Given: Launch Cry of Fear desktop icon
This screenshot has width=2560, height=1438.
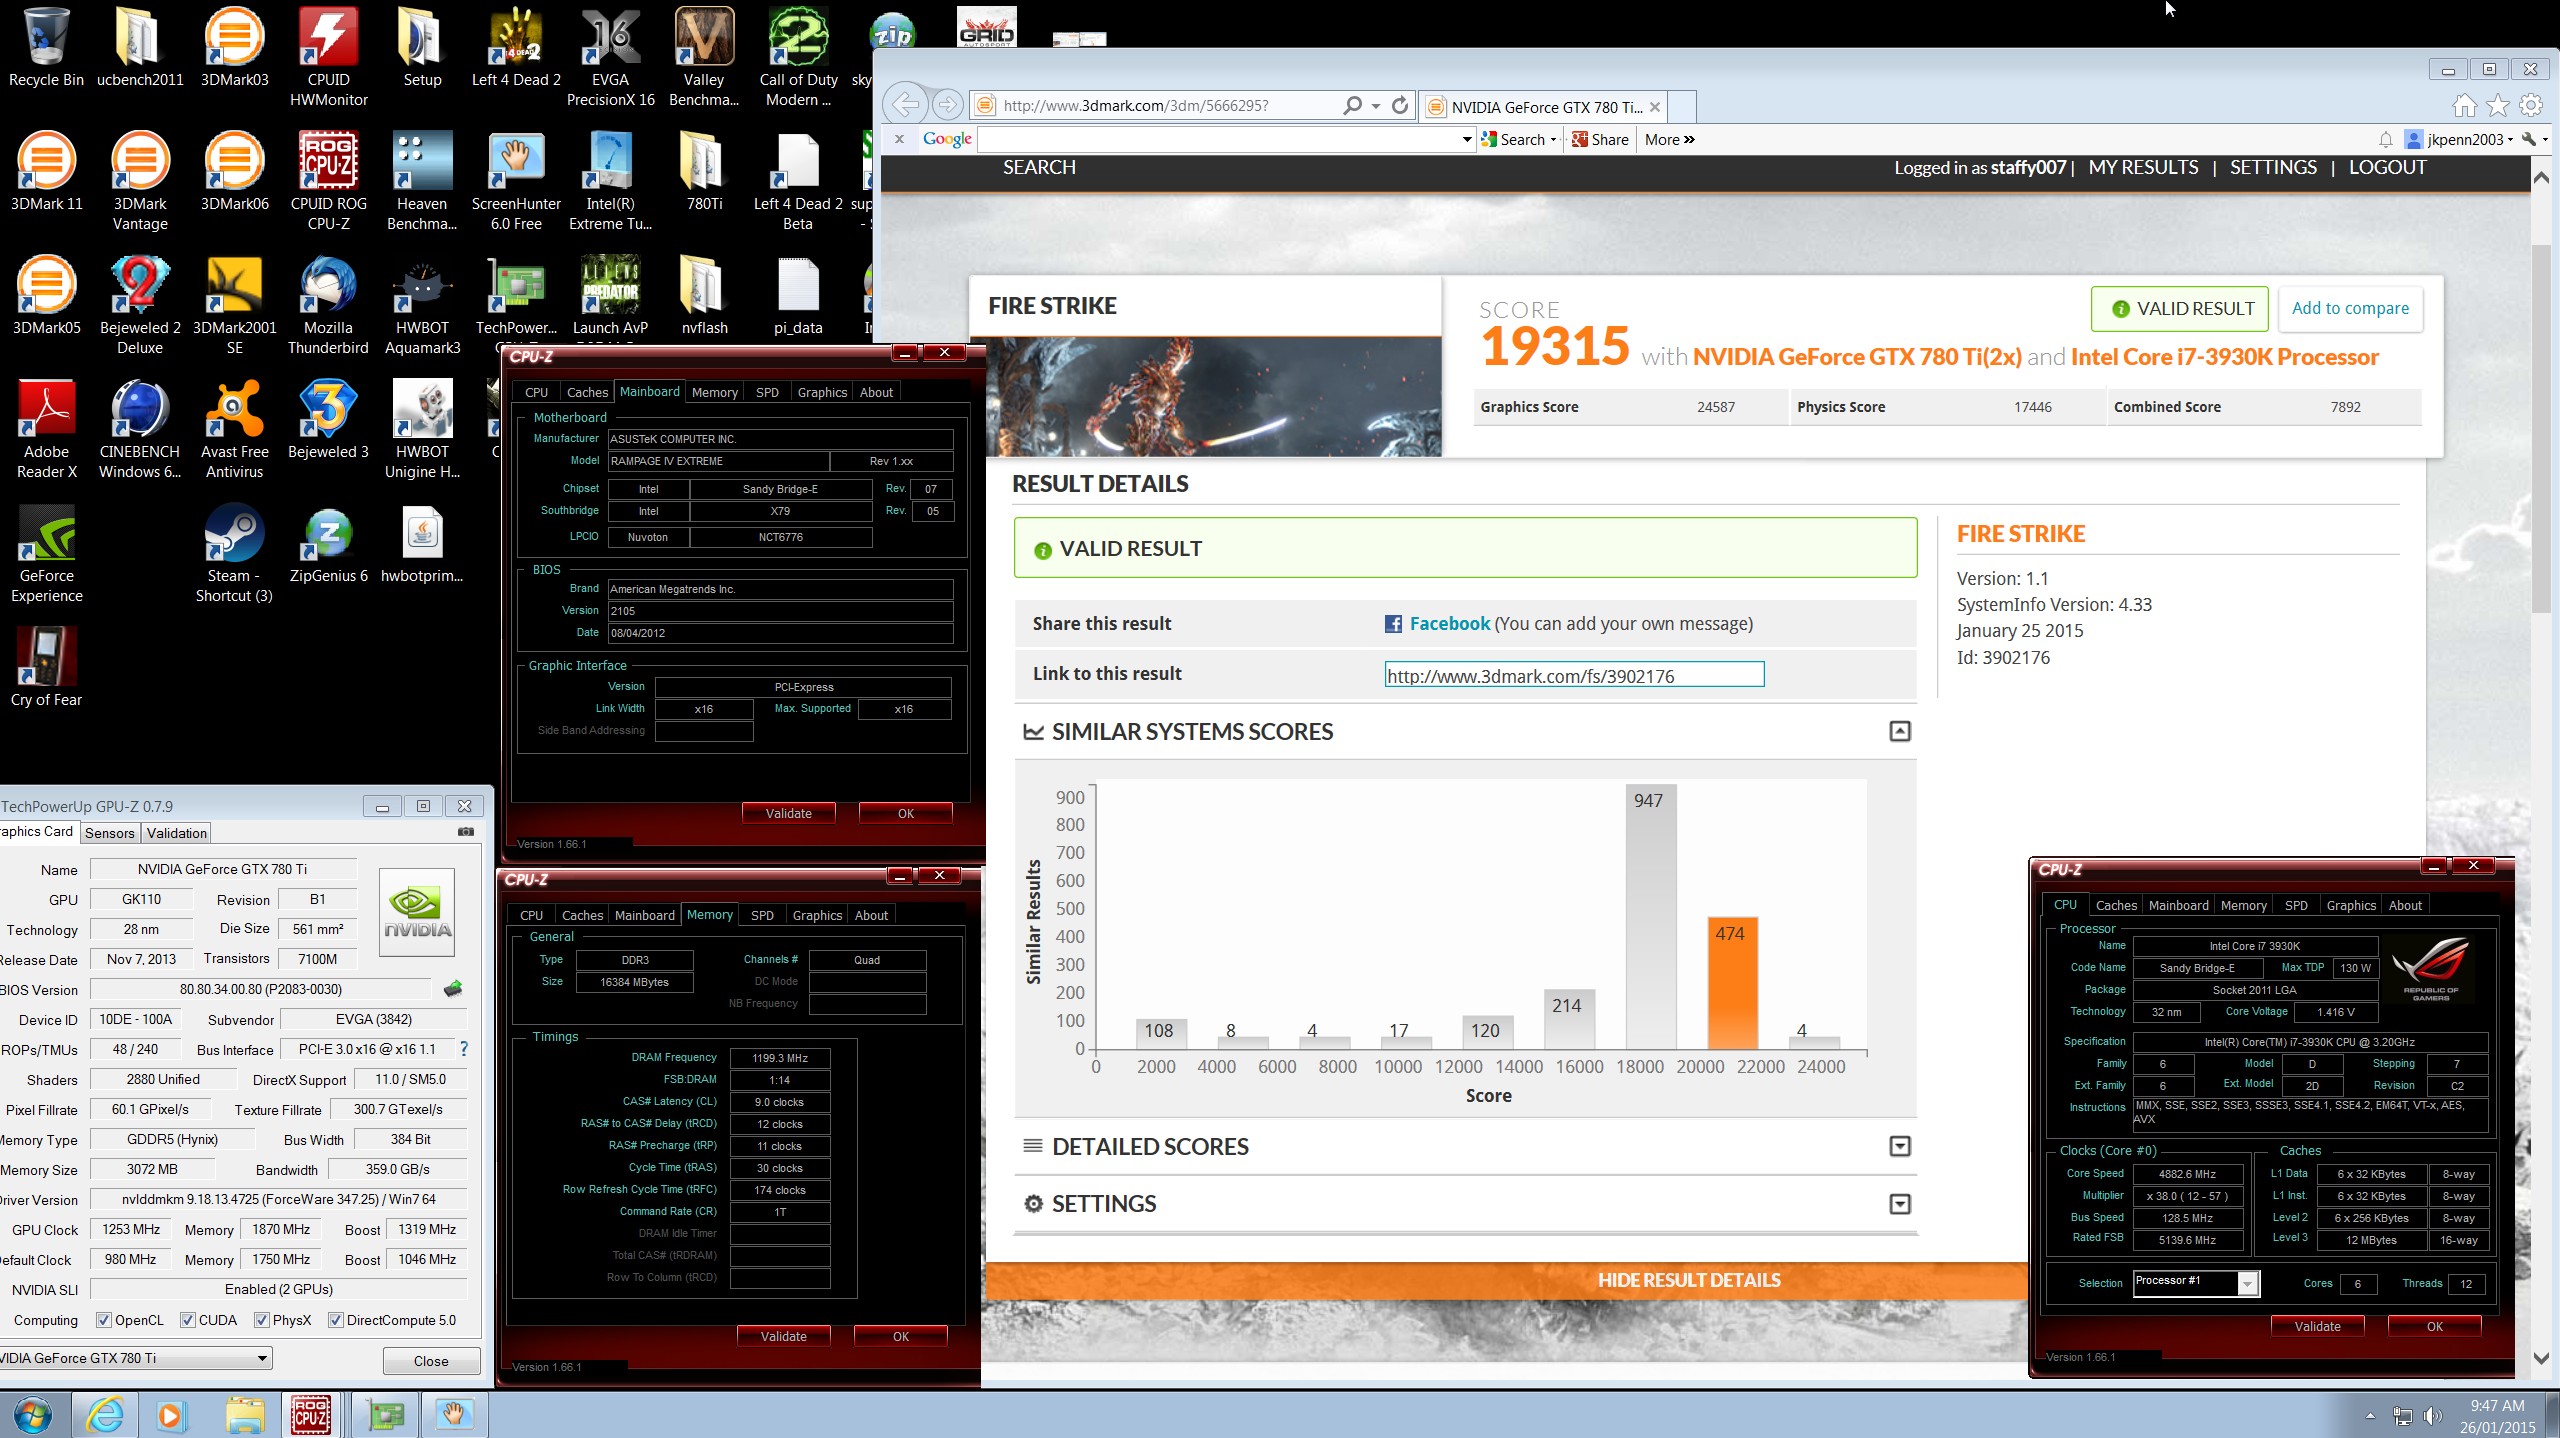Looking at the screenshot, I should pos(46,668).
